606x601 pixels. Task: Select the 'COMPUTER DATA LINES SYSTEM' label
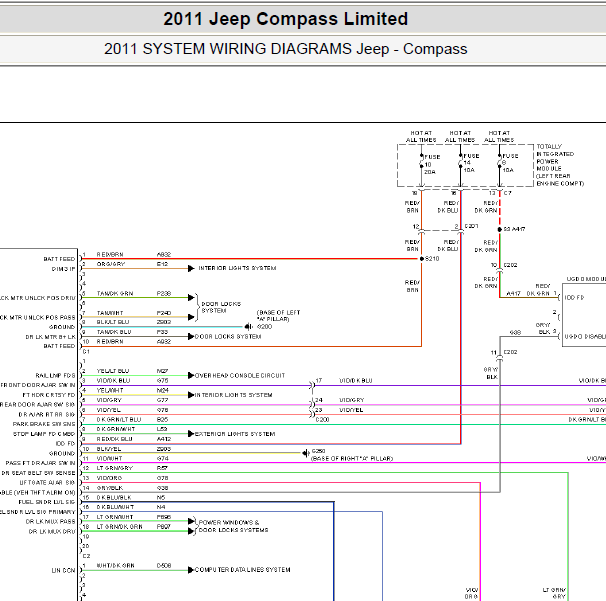click(243, 570)
